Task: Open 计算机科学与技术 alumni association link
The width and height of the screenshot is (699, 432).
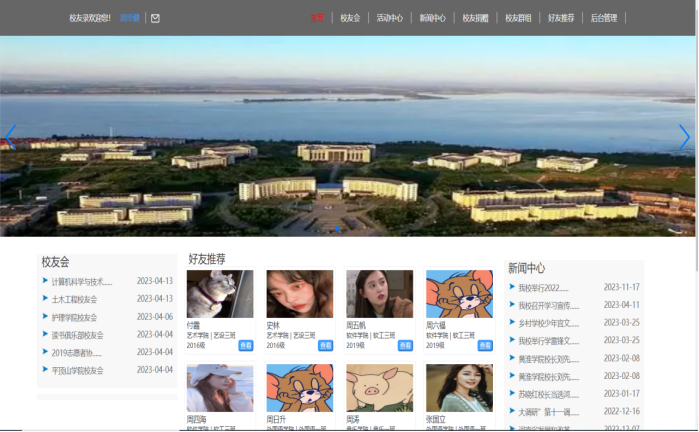Action: click(82, 282)
